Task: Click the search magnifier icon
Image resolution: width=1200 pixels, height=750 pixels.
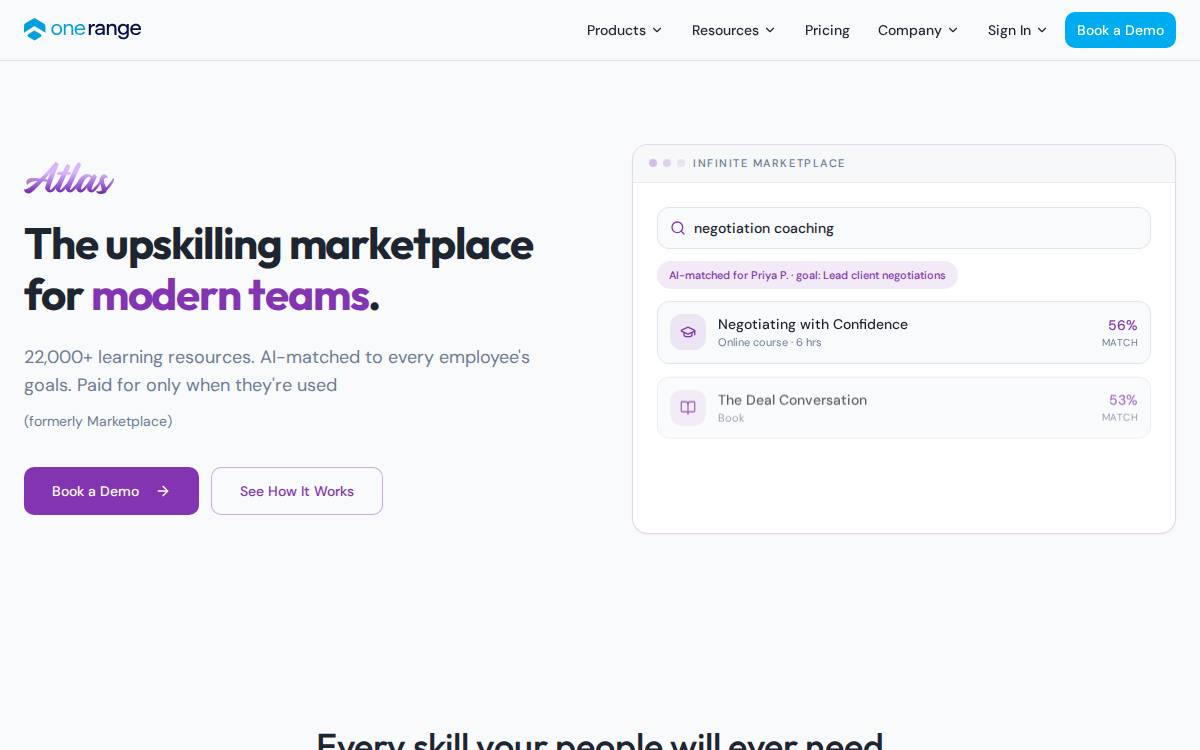Action: tap(678, 228)
